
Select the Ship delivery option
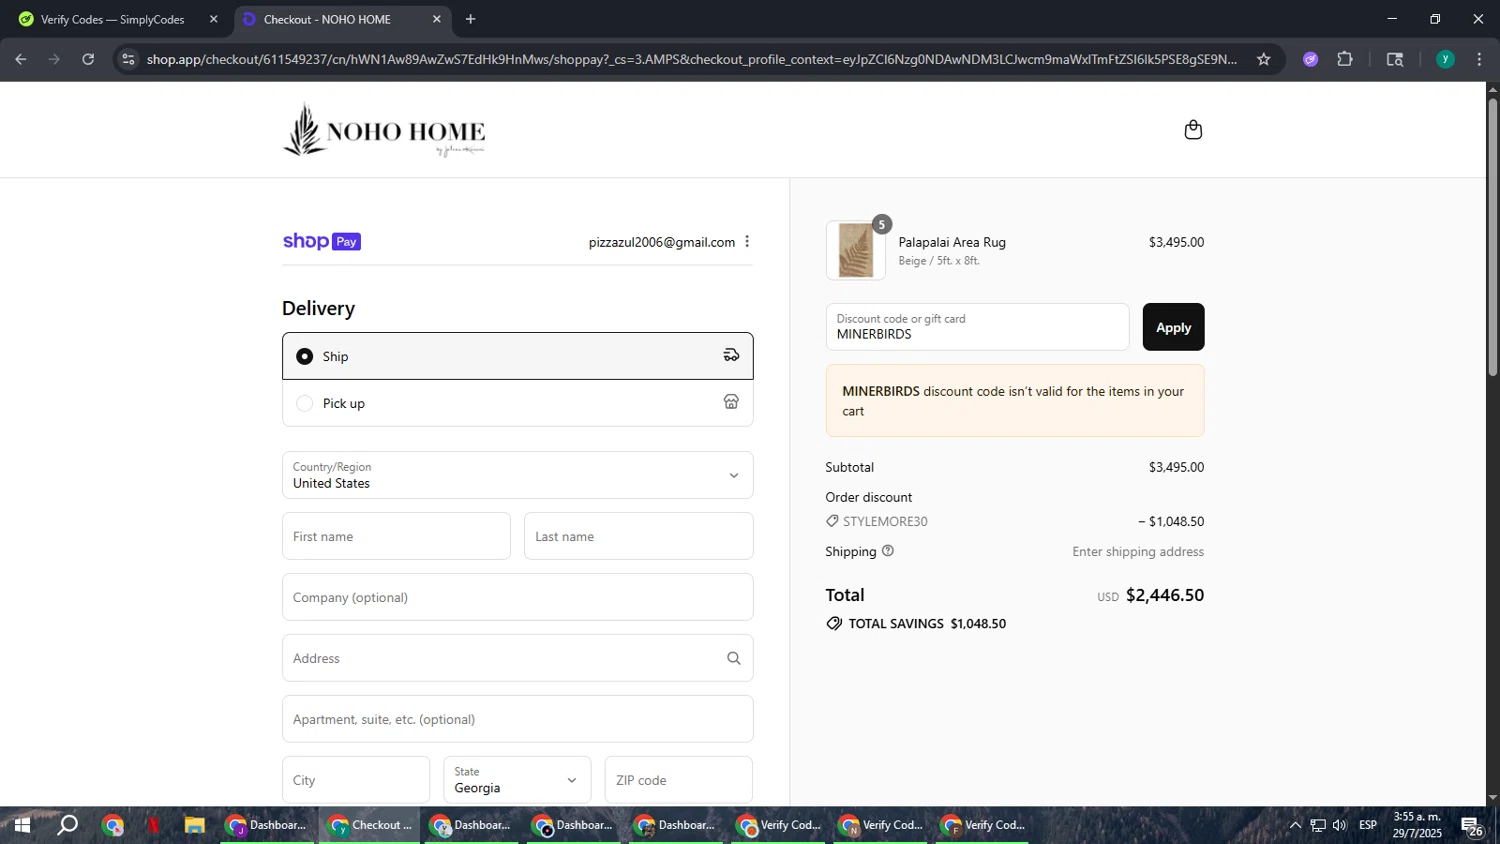tap(518, 356)
